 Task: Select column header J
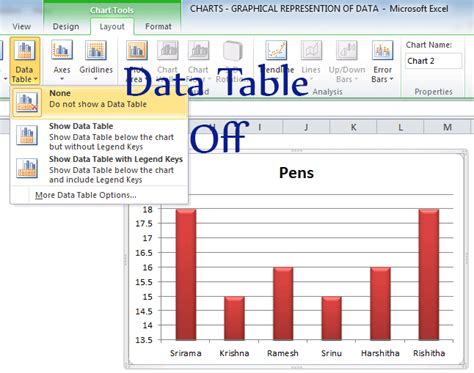click(x=306, y=127)
